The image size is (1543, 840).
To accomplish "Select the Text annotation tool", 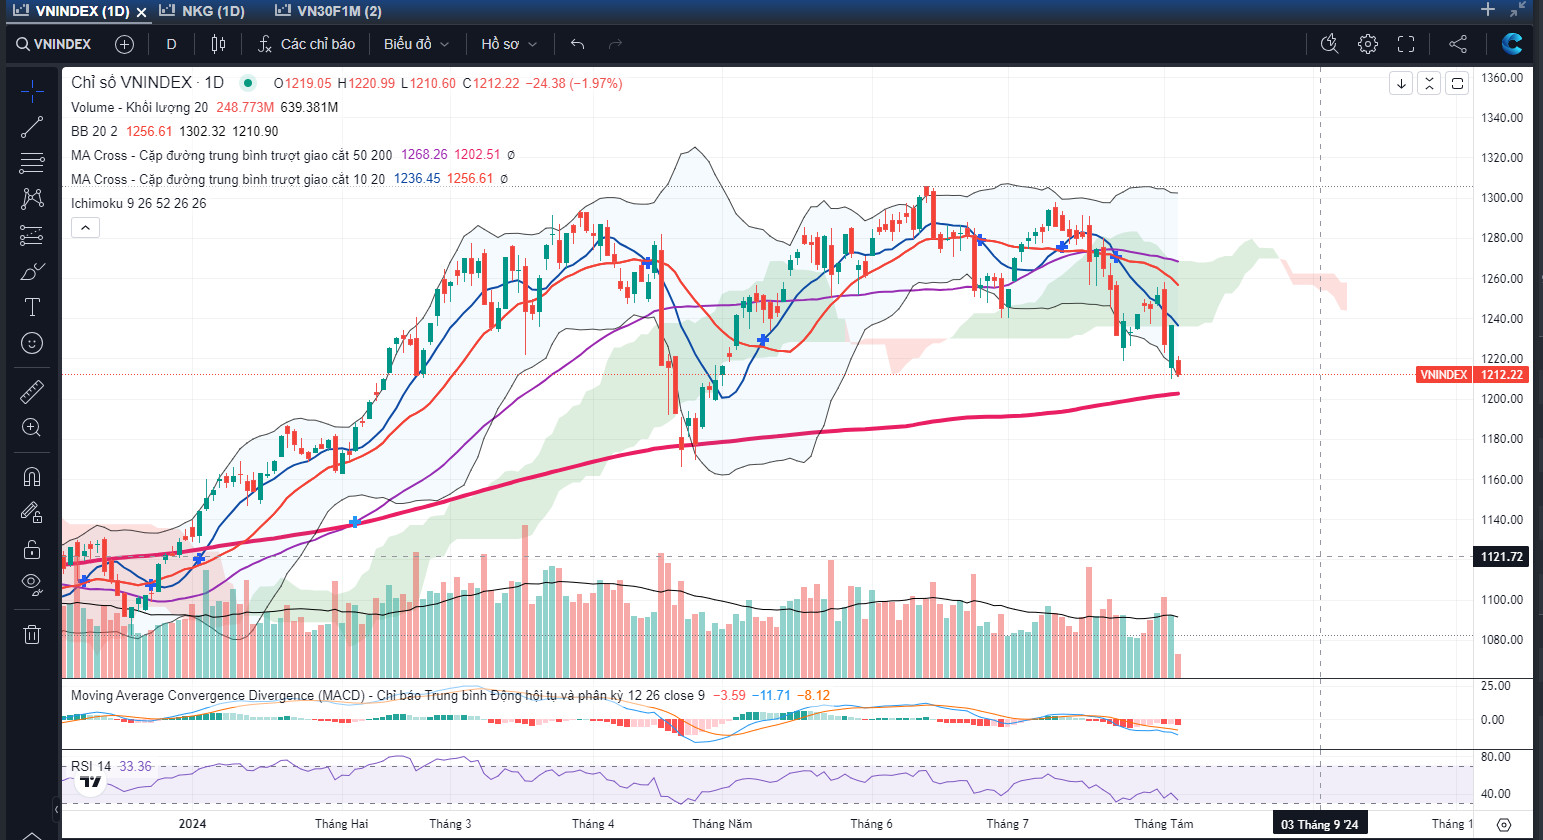I will point(32,307).
